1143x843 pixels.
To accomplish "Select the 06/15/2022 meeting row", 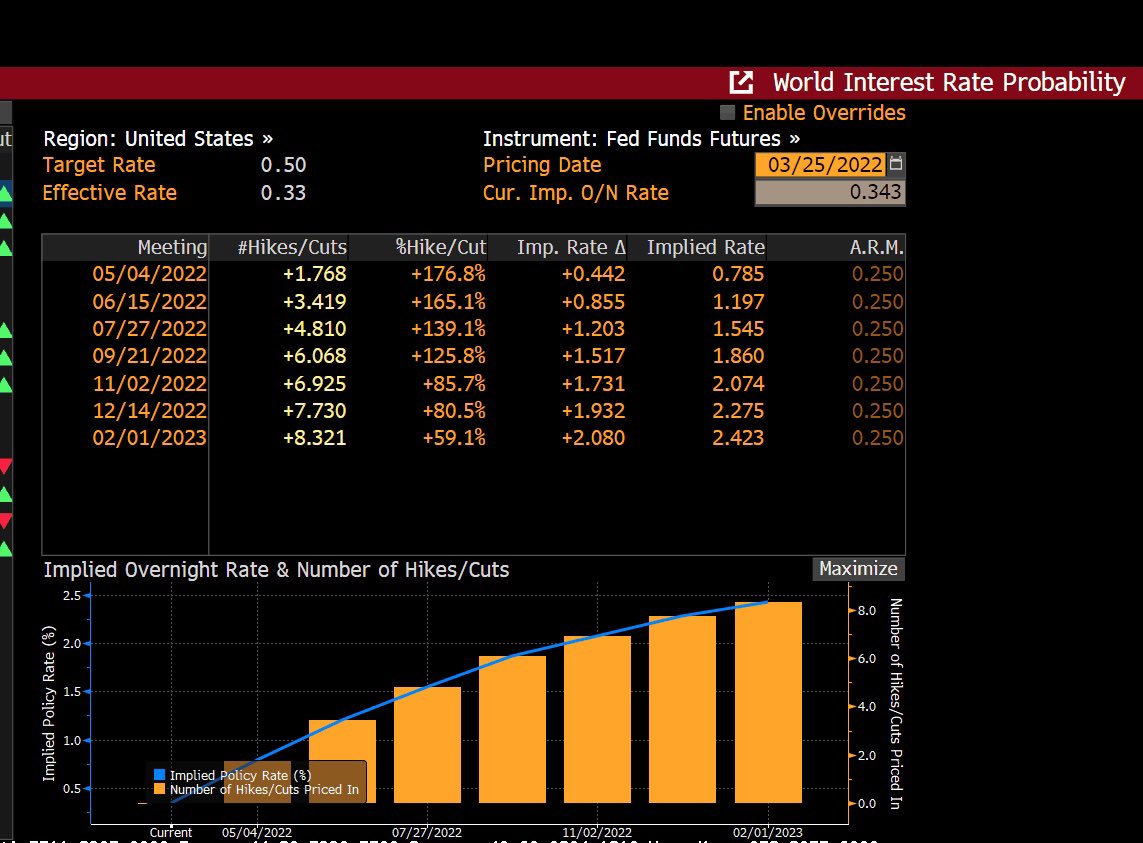I will coord(474,301).
